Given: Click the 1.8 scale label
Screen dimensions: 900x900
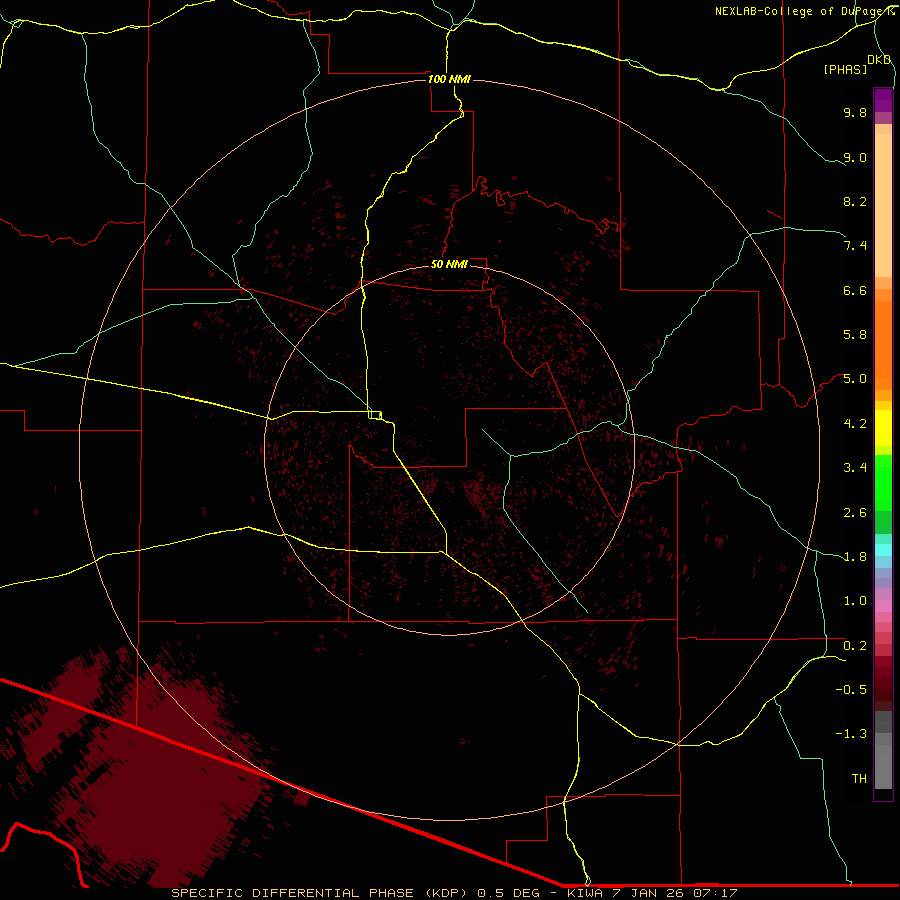Looking at the screenshot, I should click(x=855, y=557).
